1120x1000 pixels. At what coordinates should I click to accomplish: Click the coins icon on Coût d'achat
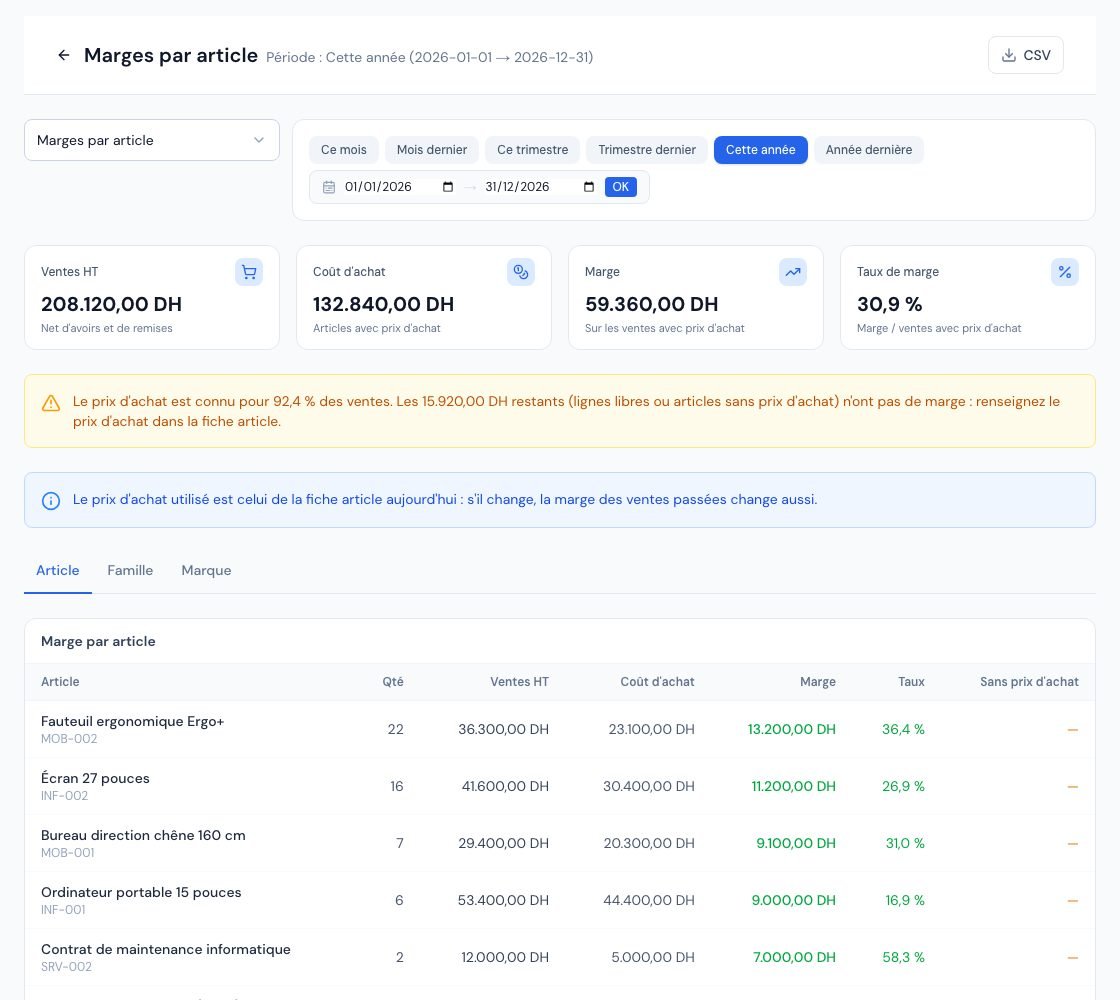pos(521,272)
